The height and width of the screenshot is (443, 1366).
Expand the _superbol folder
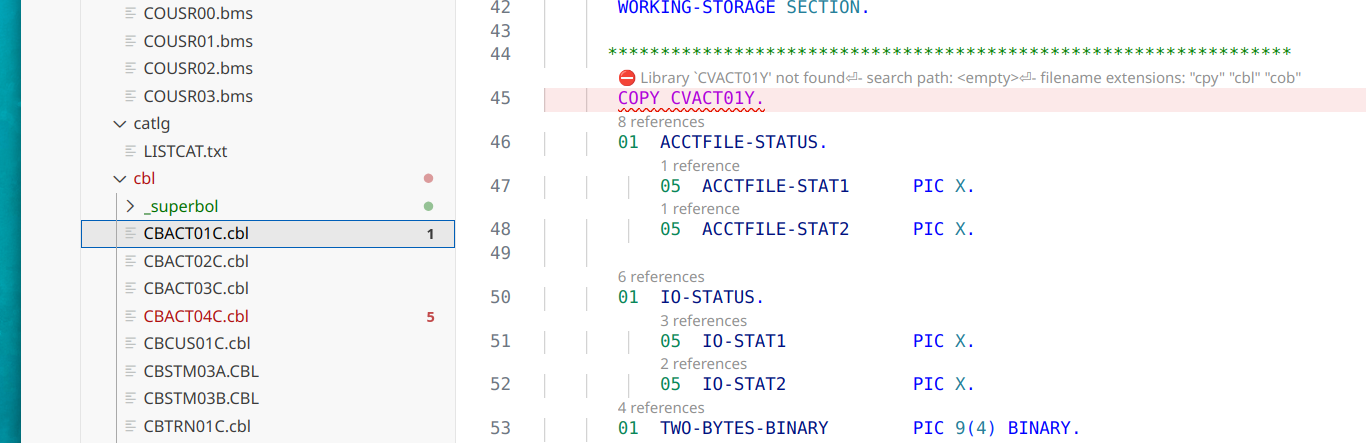130,206
